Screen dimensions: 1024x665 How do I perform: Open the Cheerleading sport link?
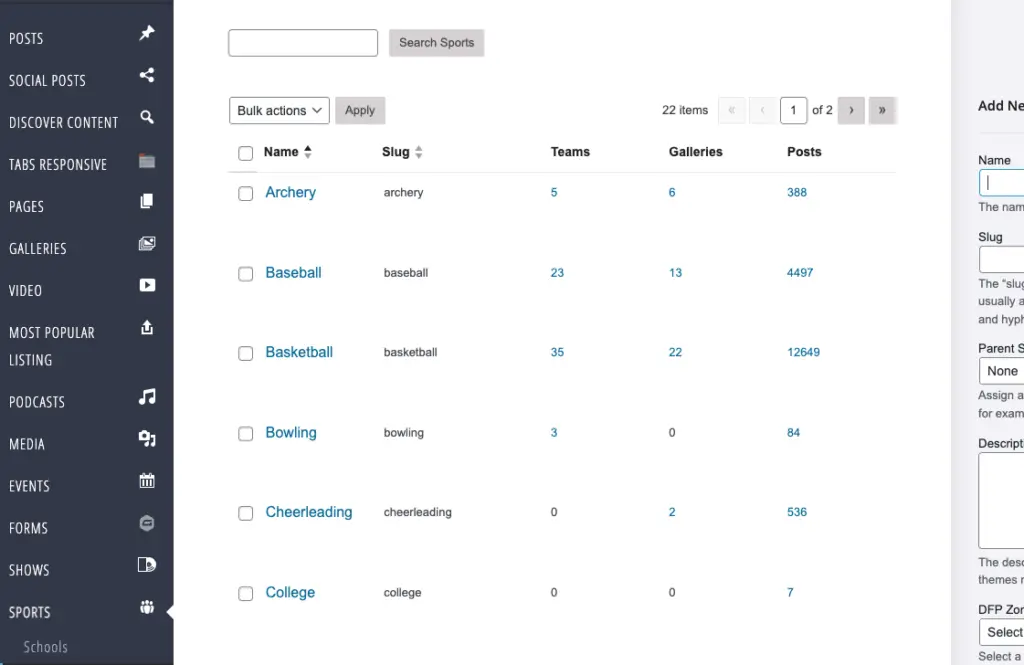(x=308, y=512)
